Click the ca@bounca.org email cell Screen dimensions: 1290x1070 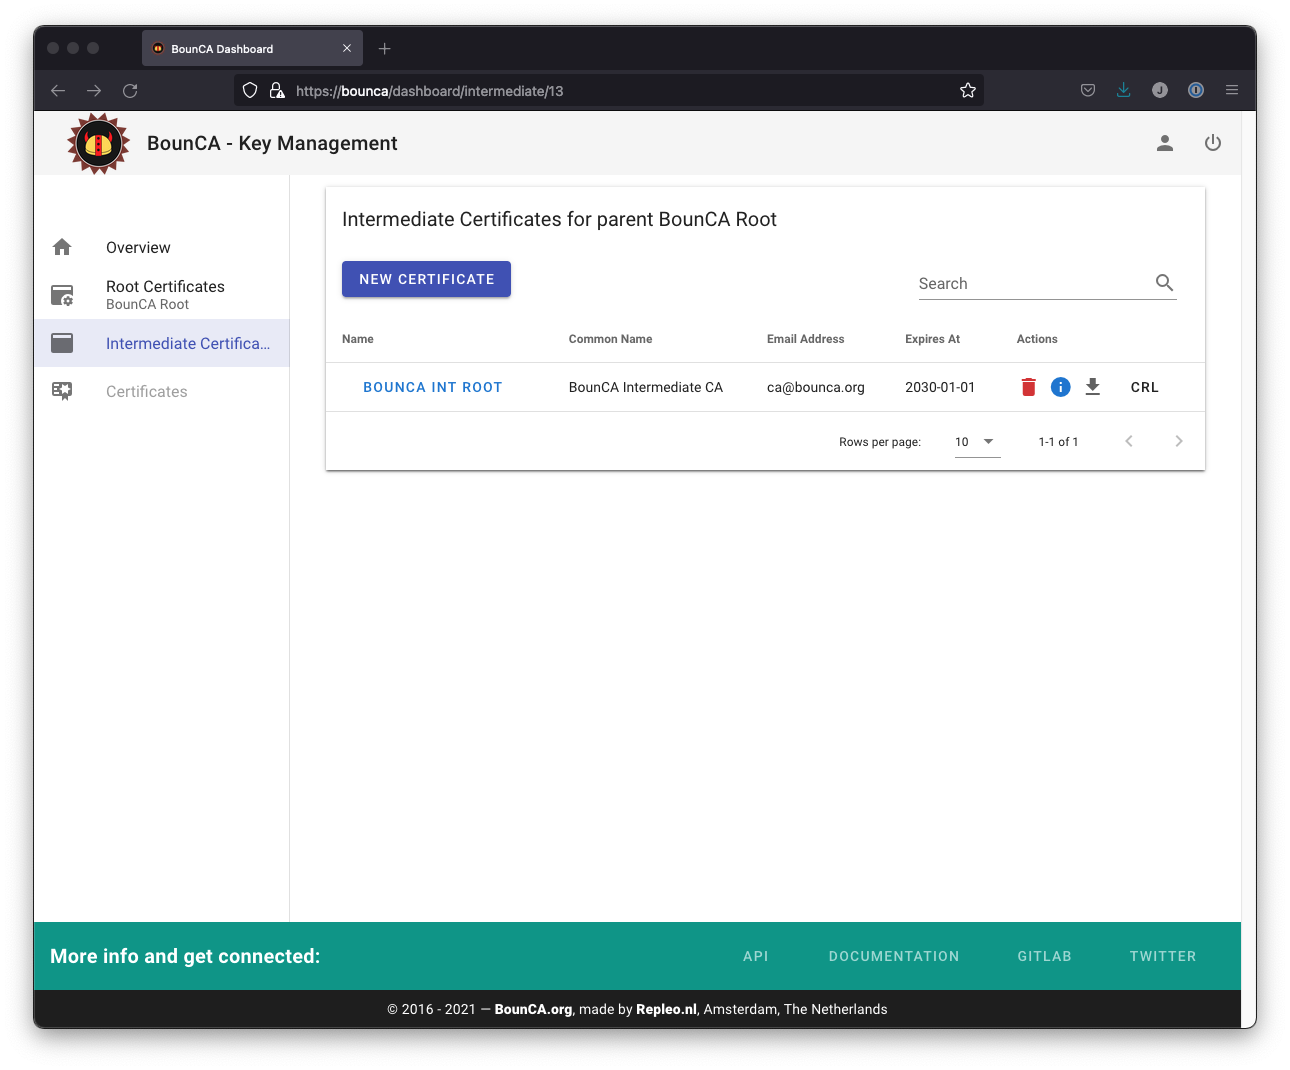click(816, 387)
